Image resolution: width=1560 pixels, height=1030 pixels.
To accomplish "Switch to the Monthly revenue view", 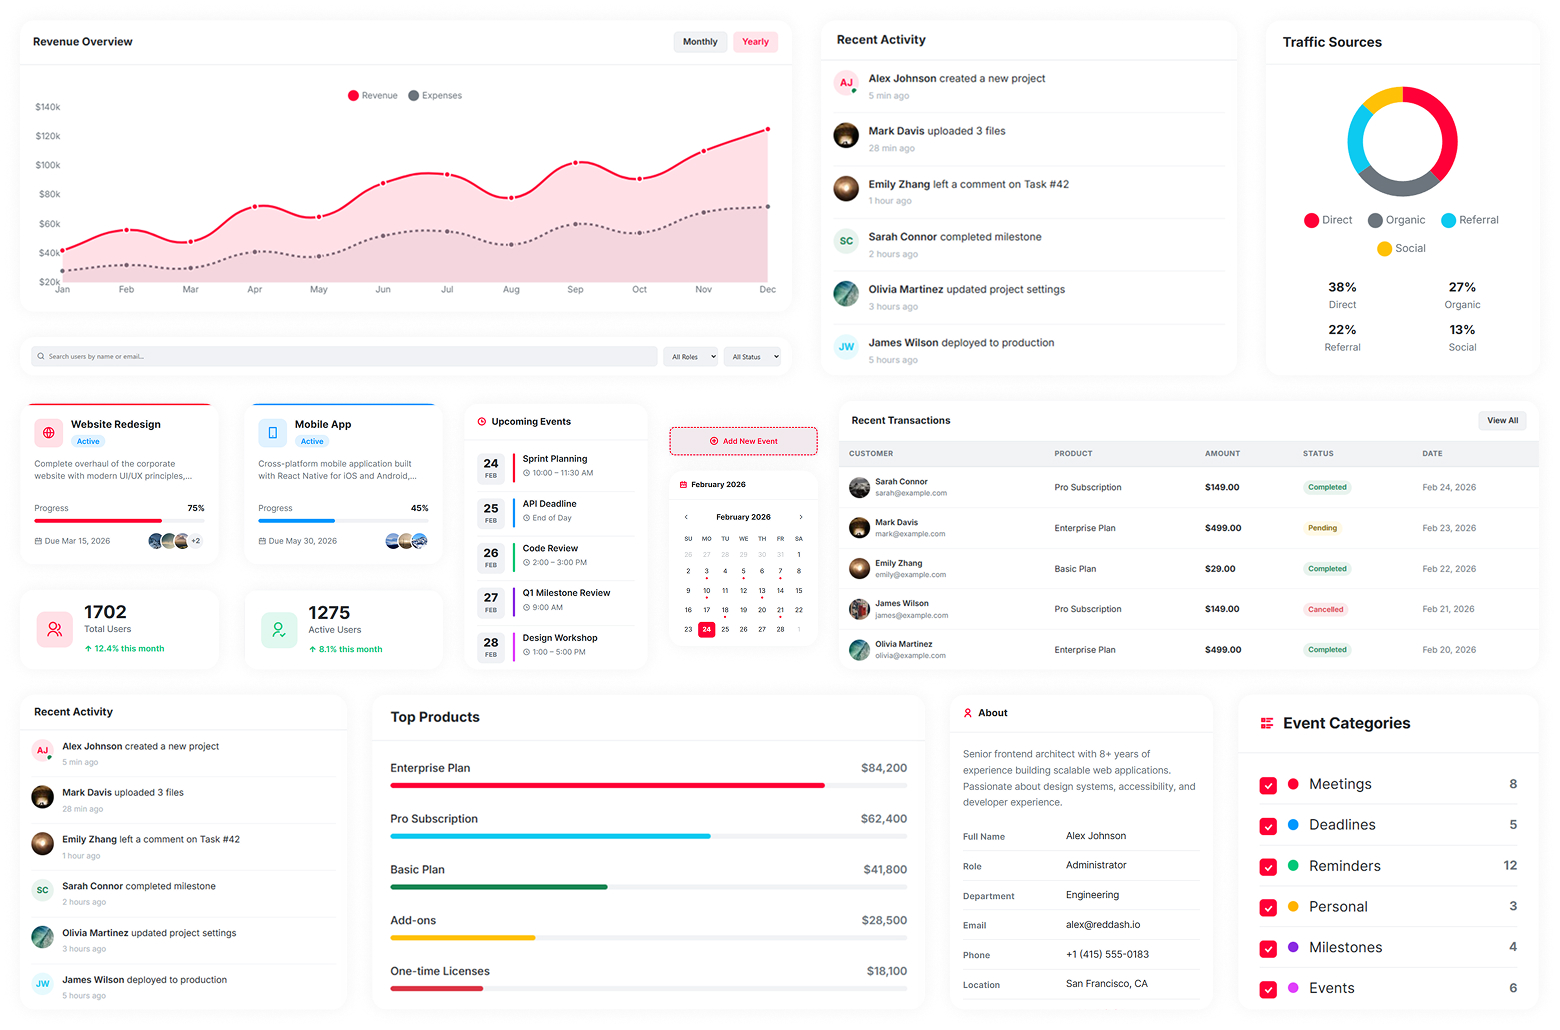I will [699, 42].
